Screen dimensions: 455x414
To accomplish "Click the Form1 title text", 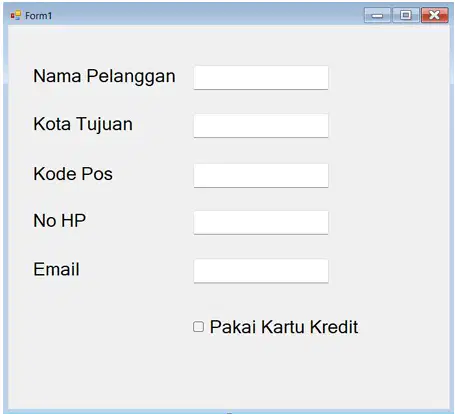I will coord(39,16).
